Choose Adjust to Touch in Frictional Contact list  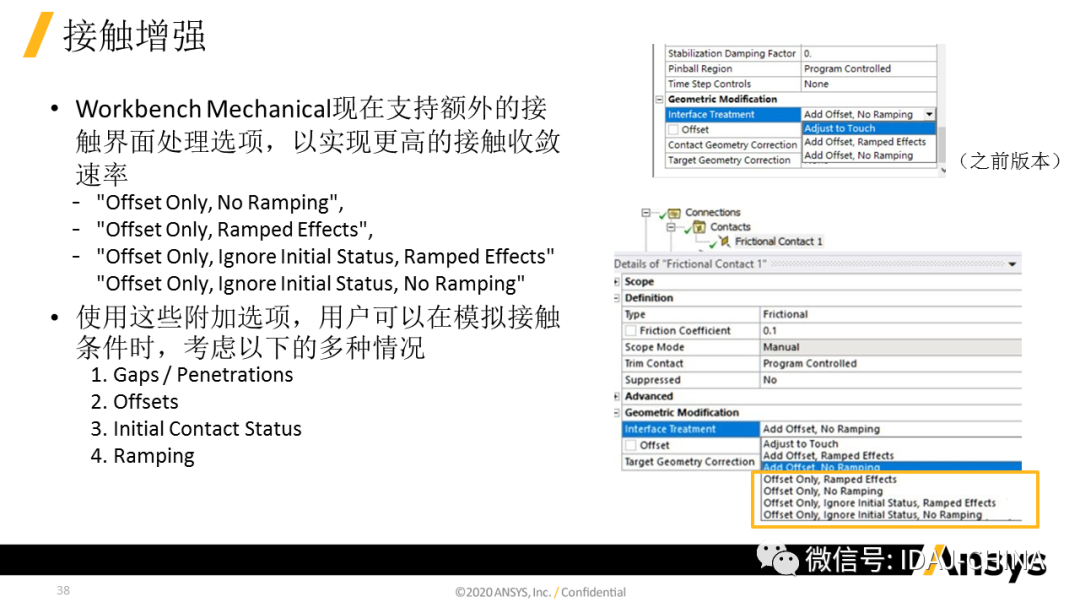(x=800, y=445)
